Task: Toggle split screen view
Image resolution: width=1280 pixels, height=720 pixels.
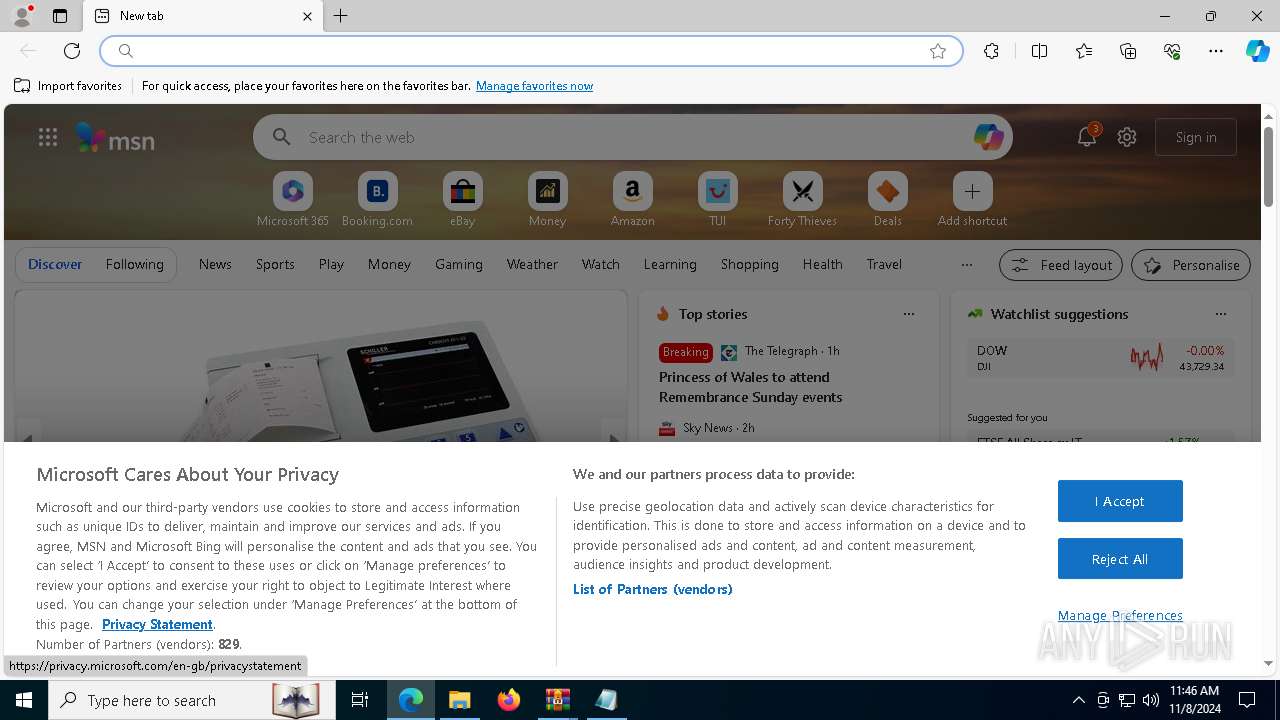Action: (x=1039, y=51)
